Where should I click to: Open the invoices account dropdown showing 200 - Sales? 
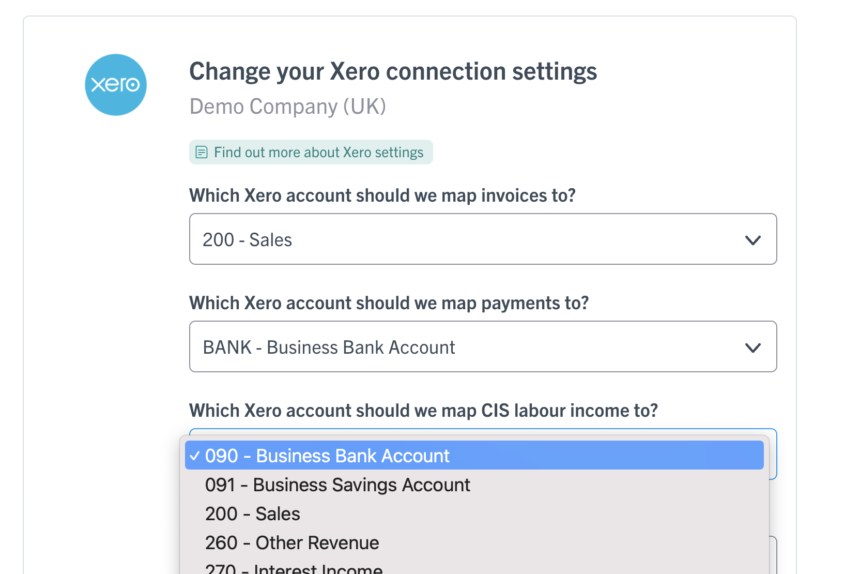coord(483,239)
